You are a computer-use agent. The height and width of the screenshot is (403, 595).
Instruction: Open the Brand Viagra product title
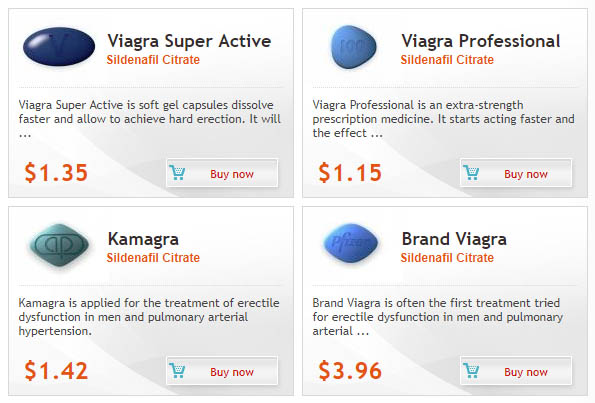[x=454, y=239]
